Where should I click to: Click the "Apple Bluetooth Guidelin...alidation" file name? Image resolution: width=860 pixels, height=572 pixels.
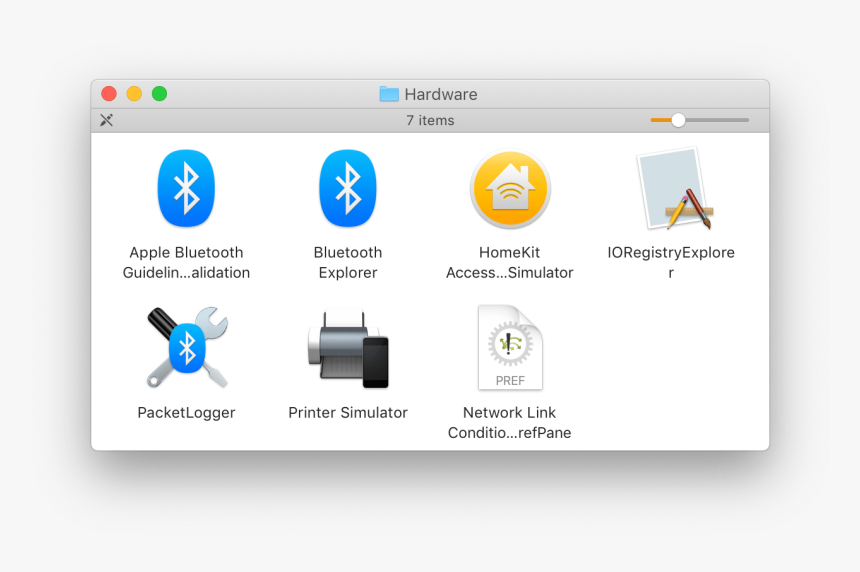pos(186,262)
